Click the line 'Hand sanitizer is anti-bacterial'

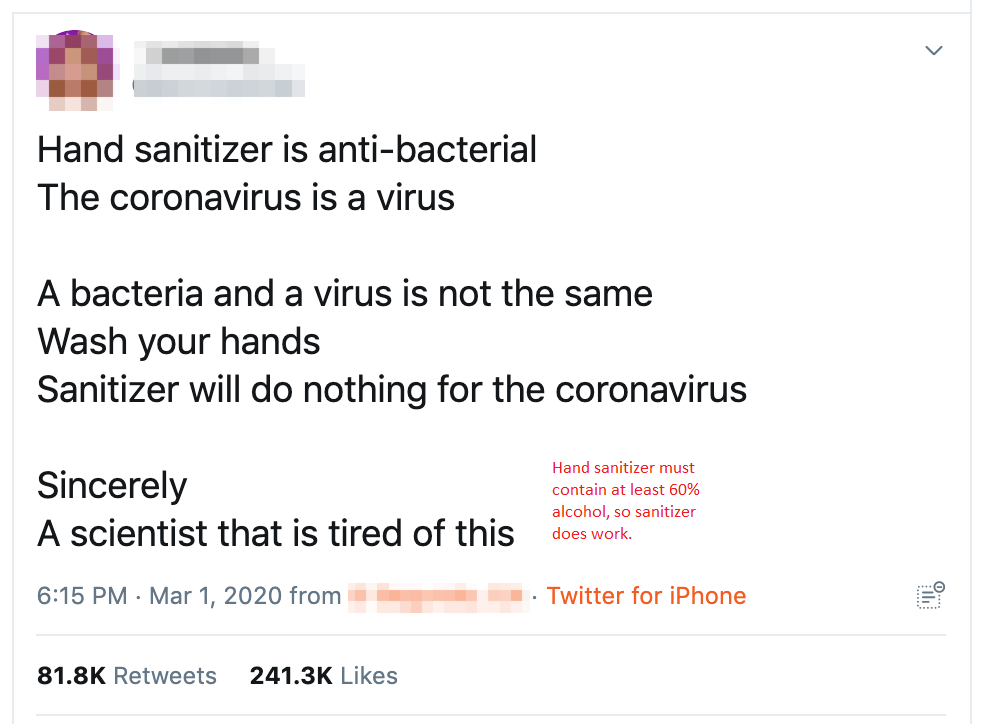(287, 150)
